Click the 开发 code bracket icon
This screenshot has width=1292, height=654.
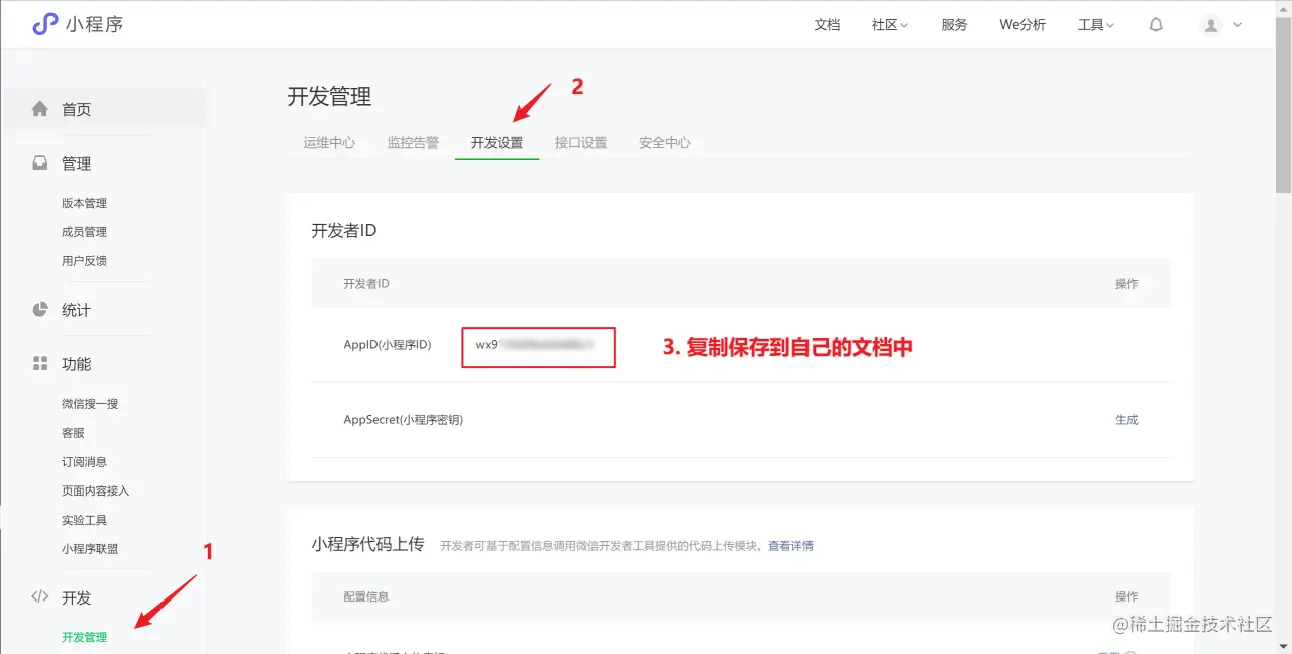[x=40, y=597]
